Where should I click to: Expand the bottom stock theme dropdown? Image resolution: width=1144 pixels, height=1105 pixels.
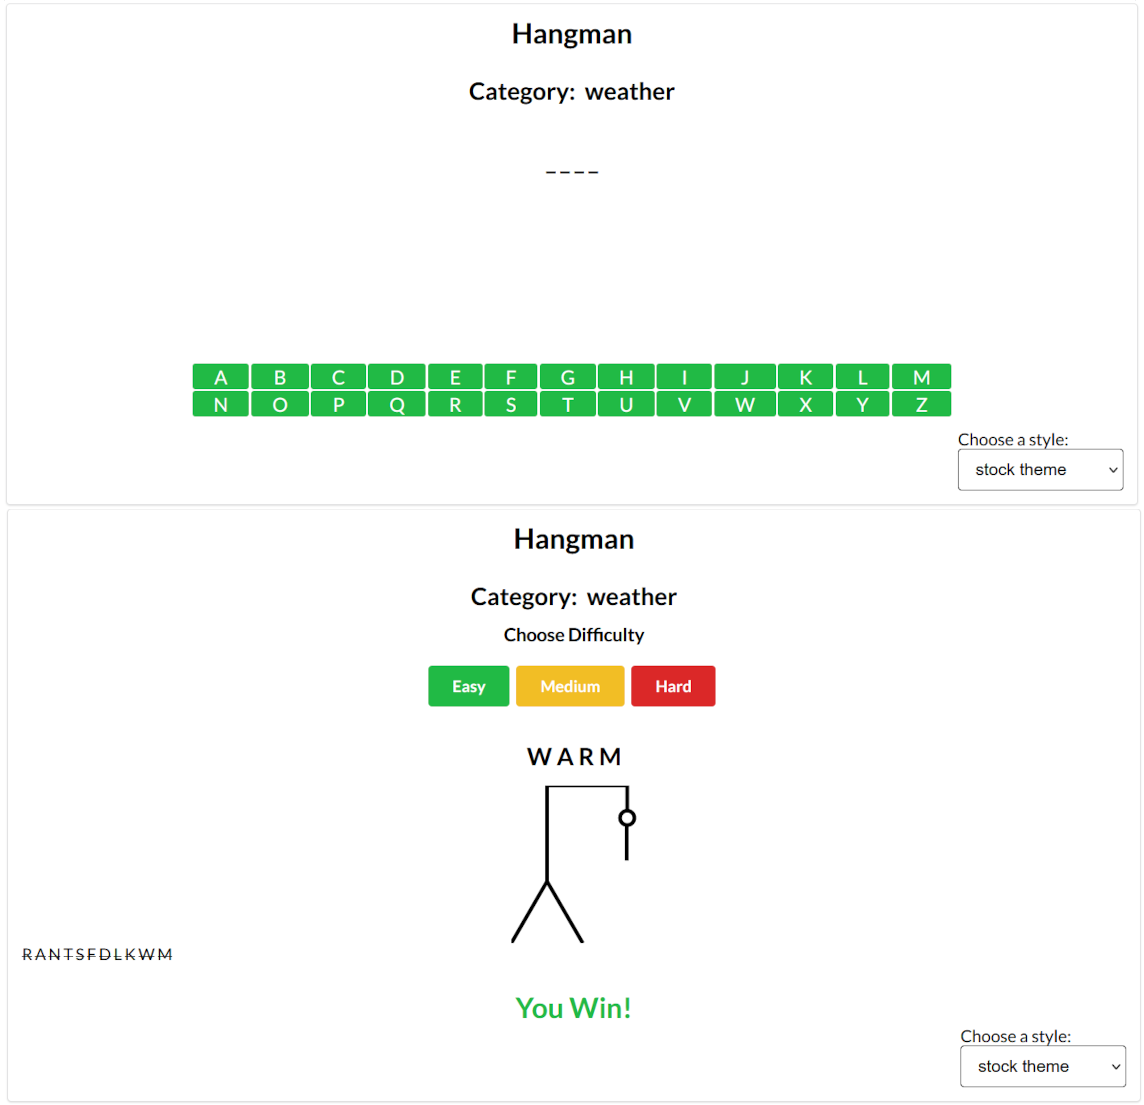click(x=1042, y=1066)
